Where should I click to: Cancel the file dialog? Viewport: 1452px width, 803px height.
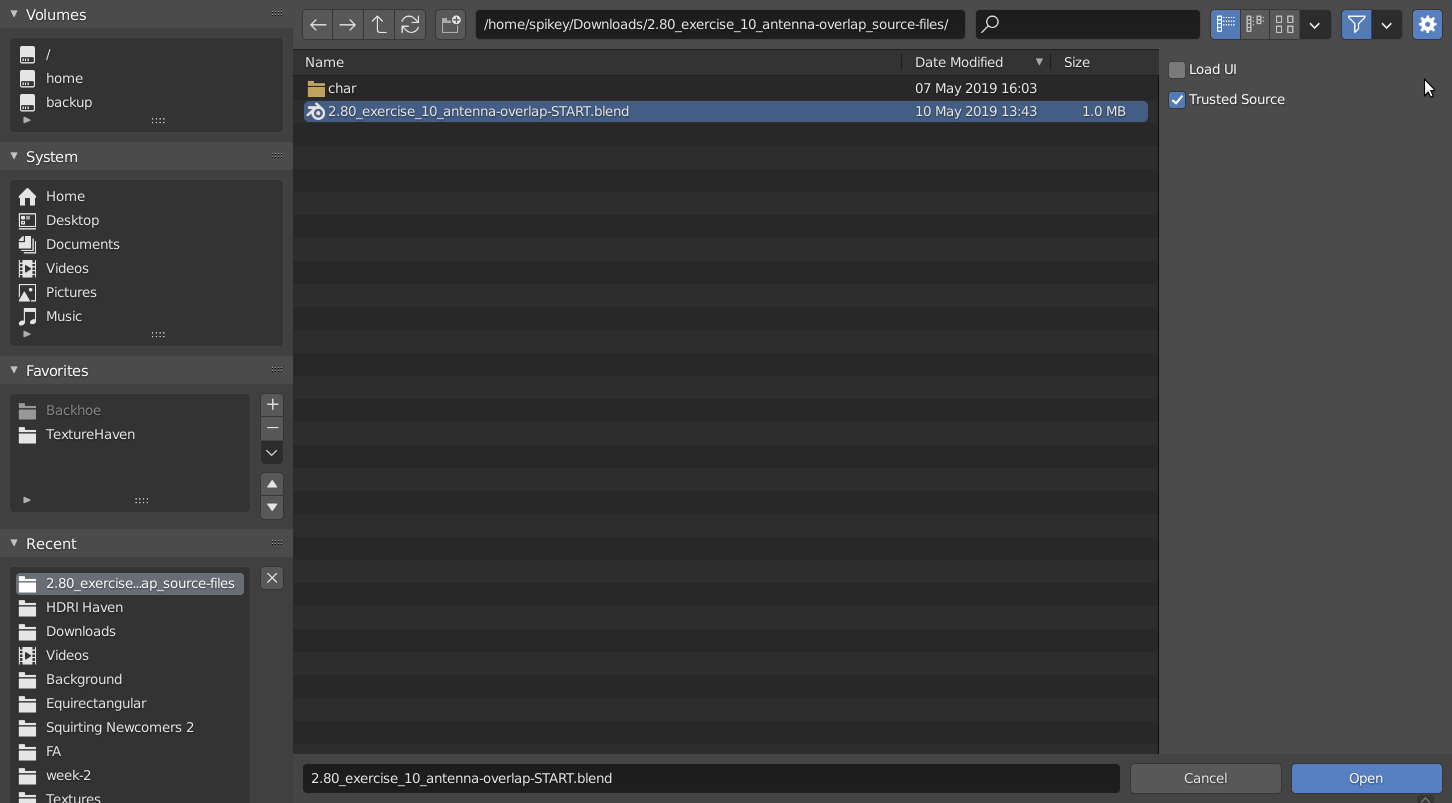(x=1205, y=778)
